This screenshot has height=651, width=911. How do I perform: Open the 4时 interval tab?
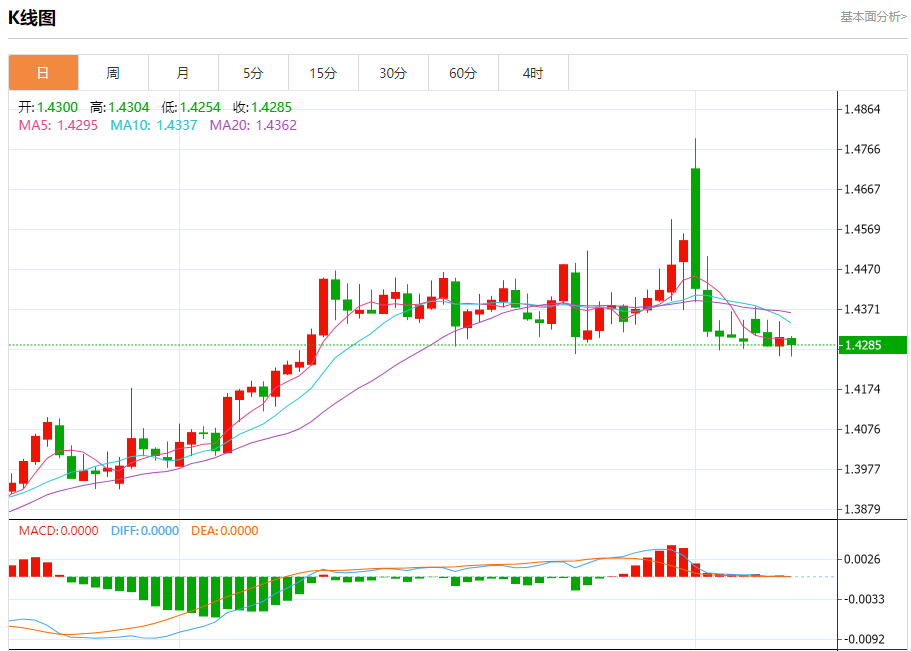533,73
